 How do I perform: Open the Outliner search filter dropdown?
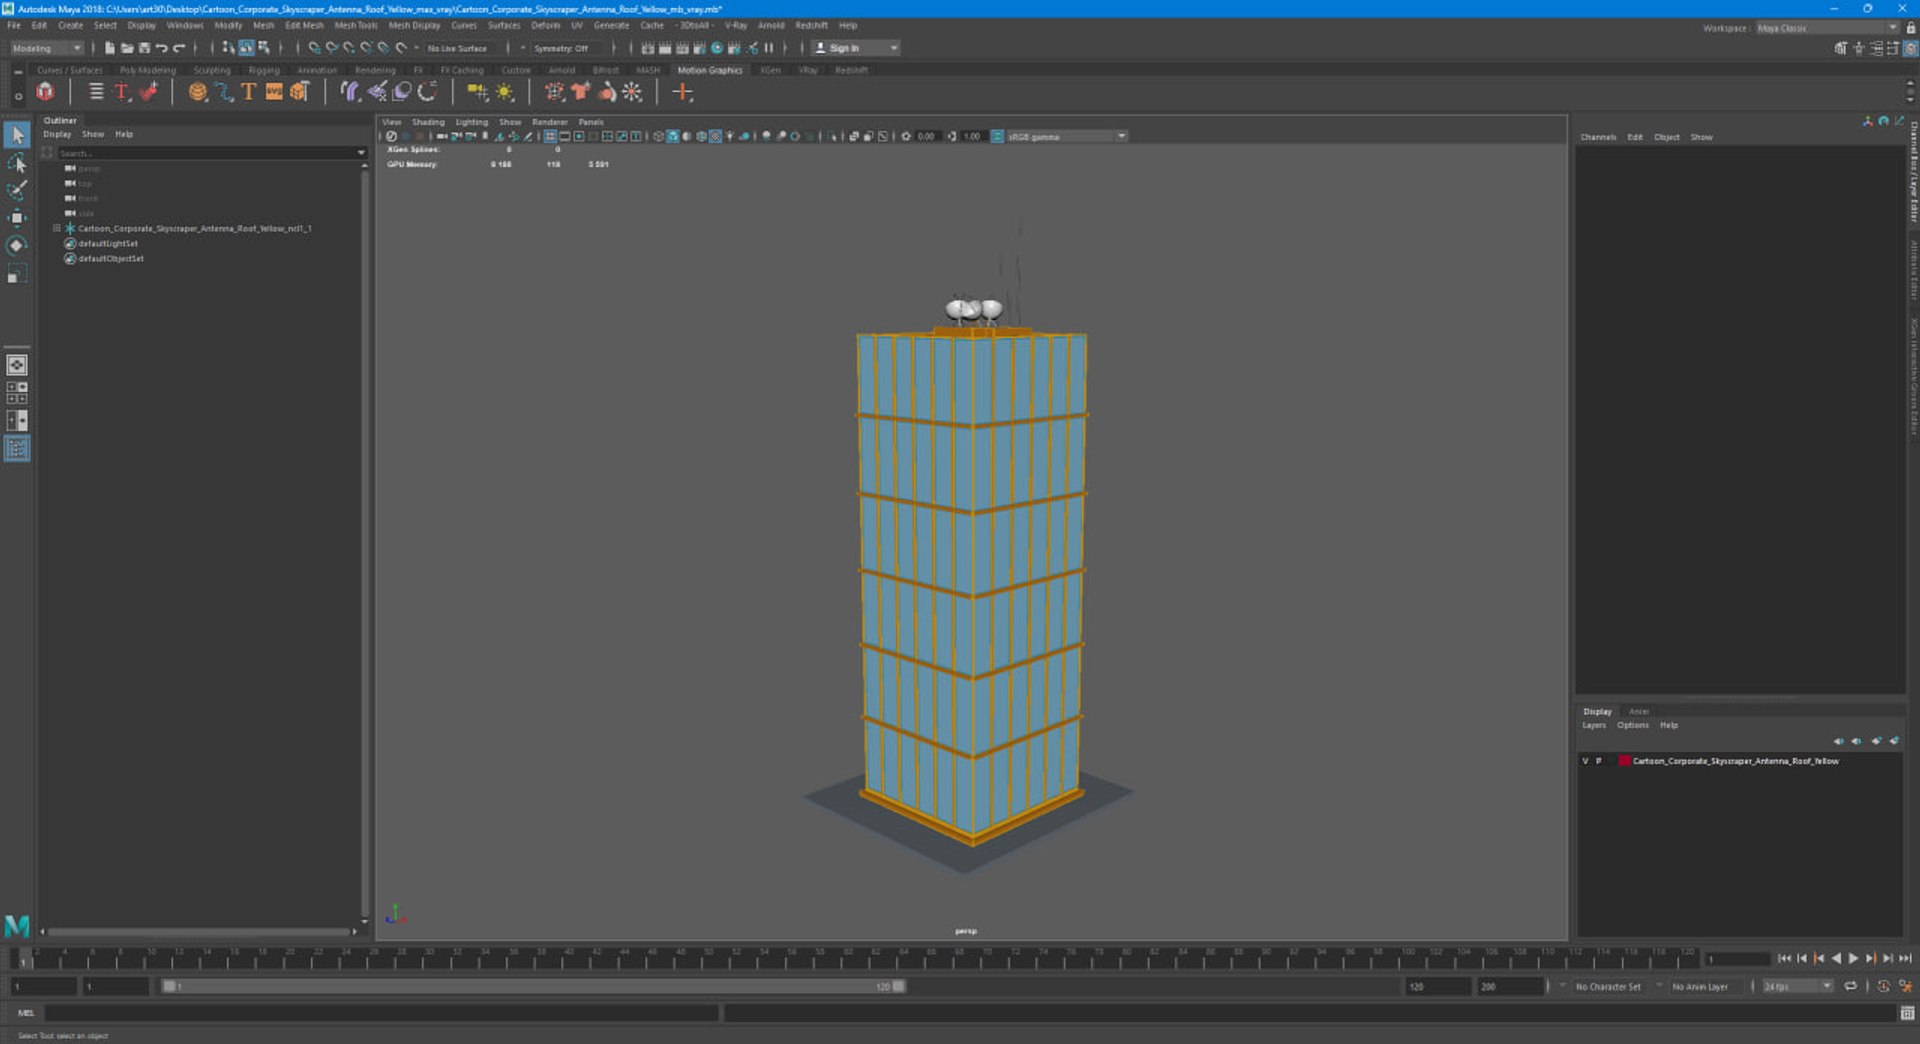pyautogui.click(x=361, y=153)
